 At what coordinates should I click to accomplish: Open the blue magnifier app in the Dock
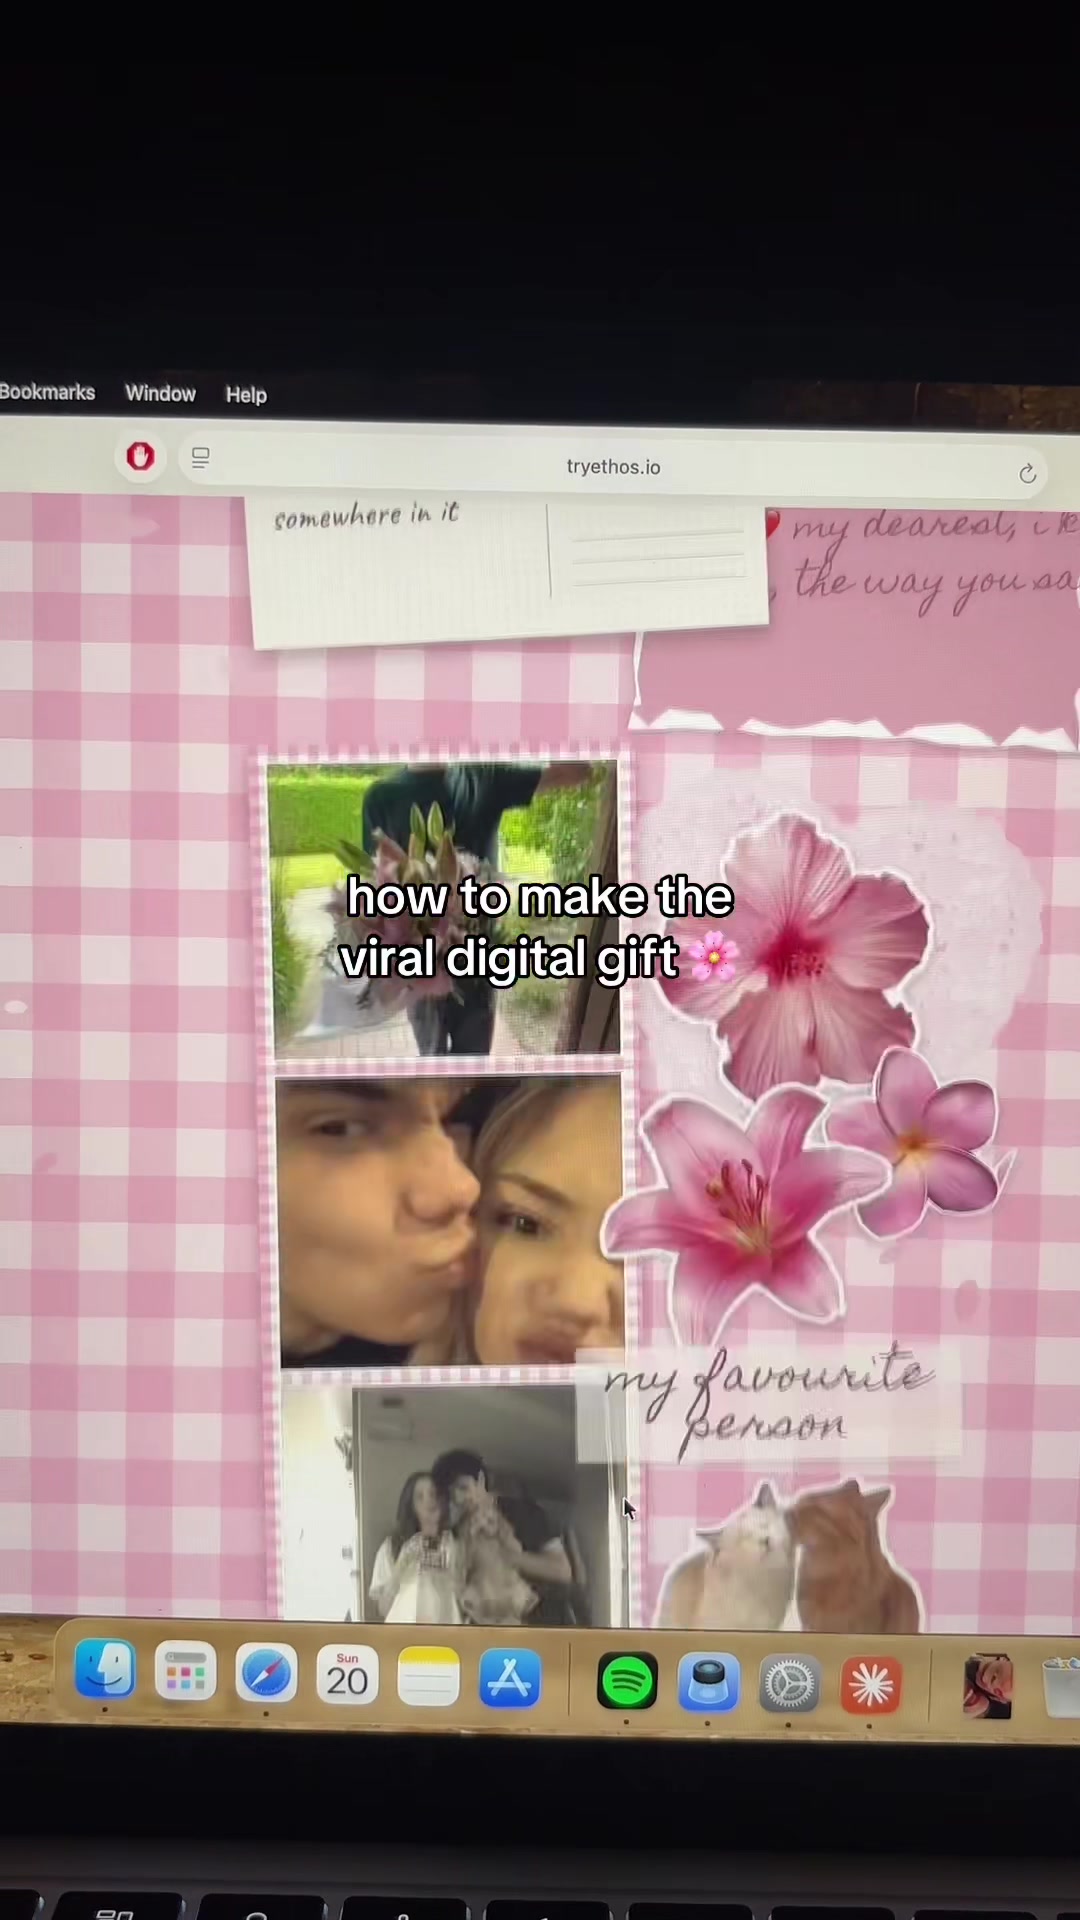tap(708, 1683)
